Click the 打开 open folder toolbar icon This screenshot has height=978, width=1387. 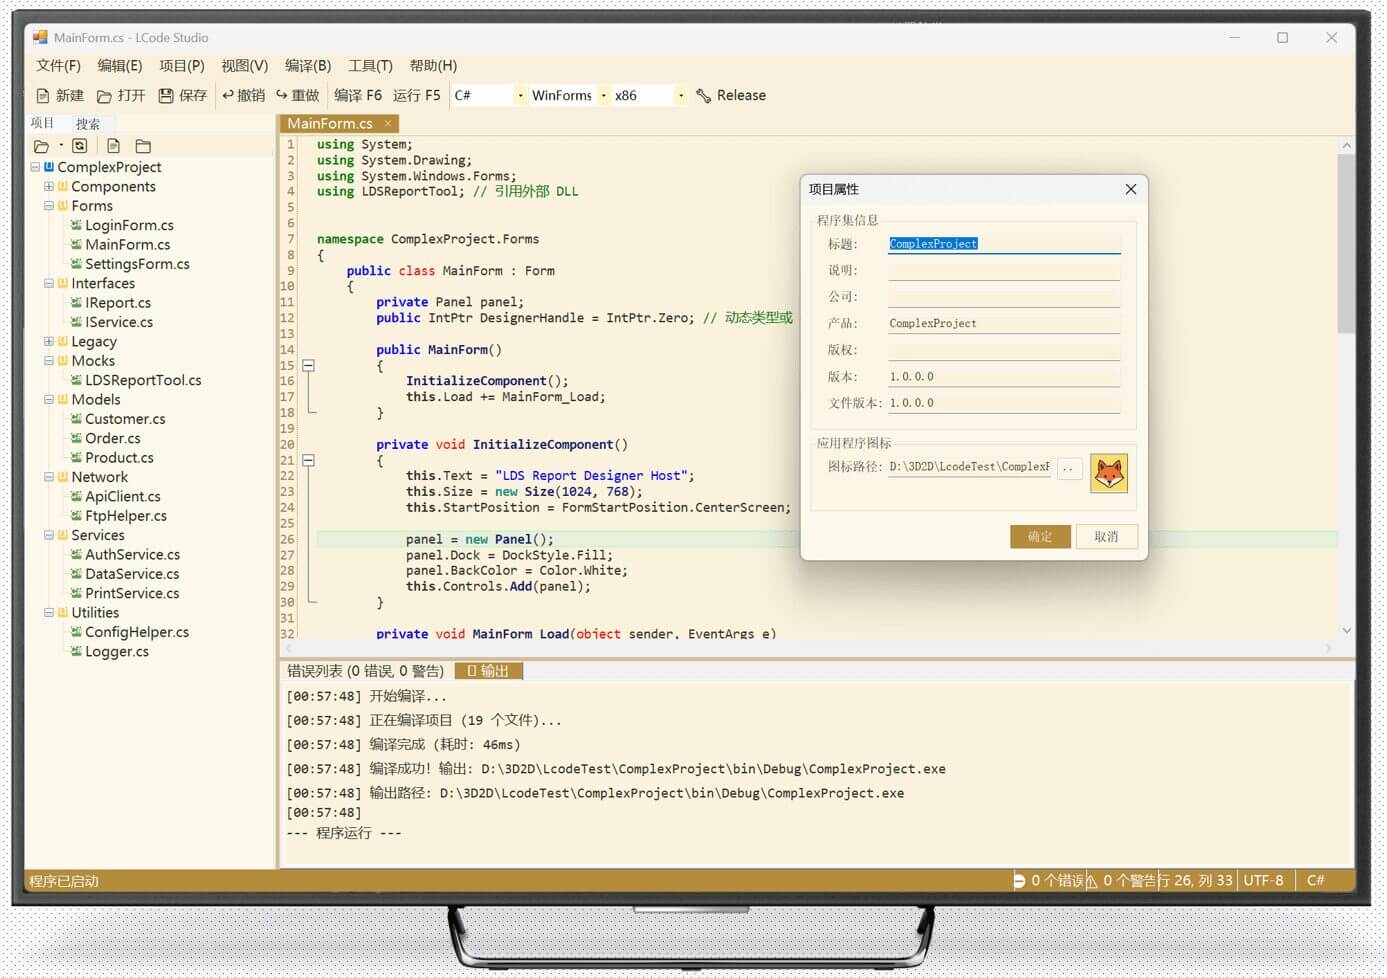point(104,96)
